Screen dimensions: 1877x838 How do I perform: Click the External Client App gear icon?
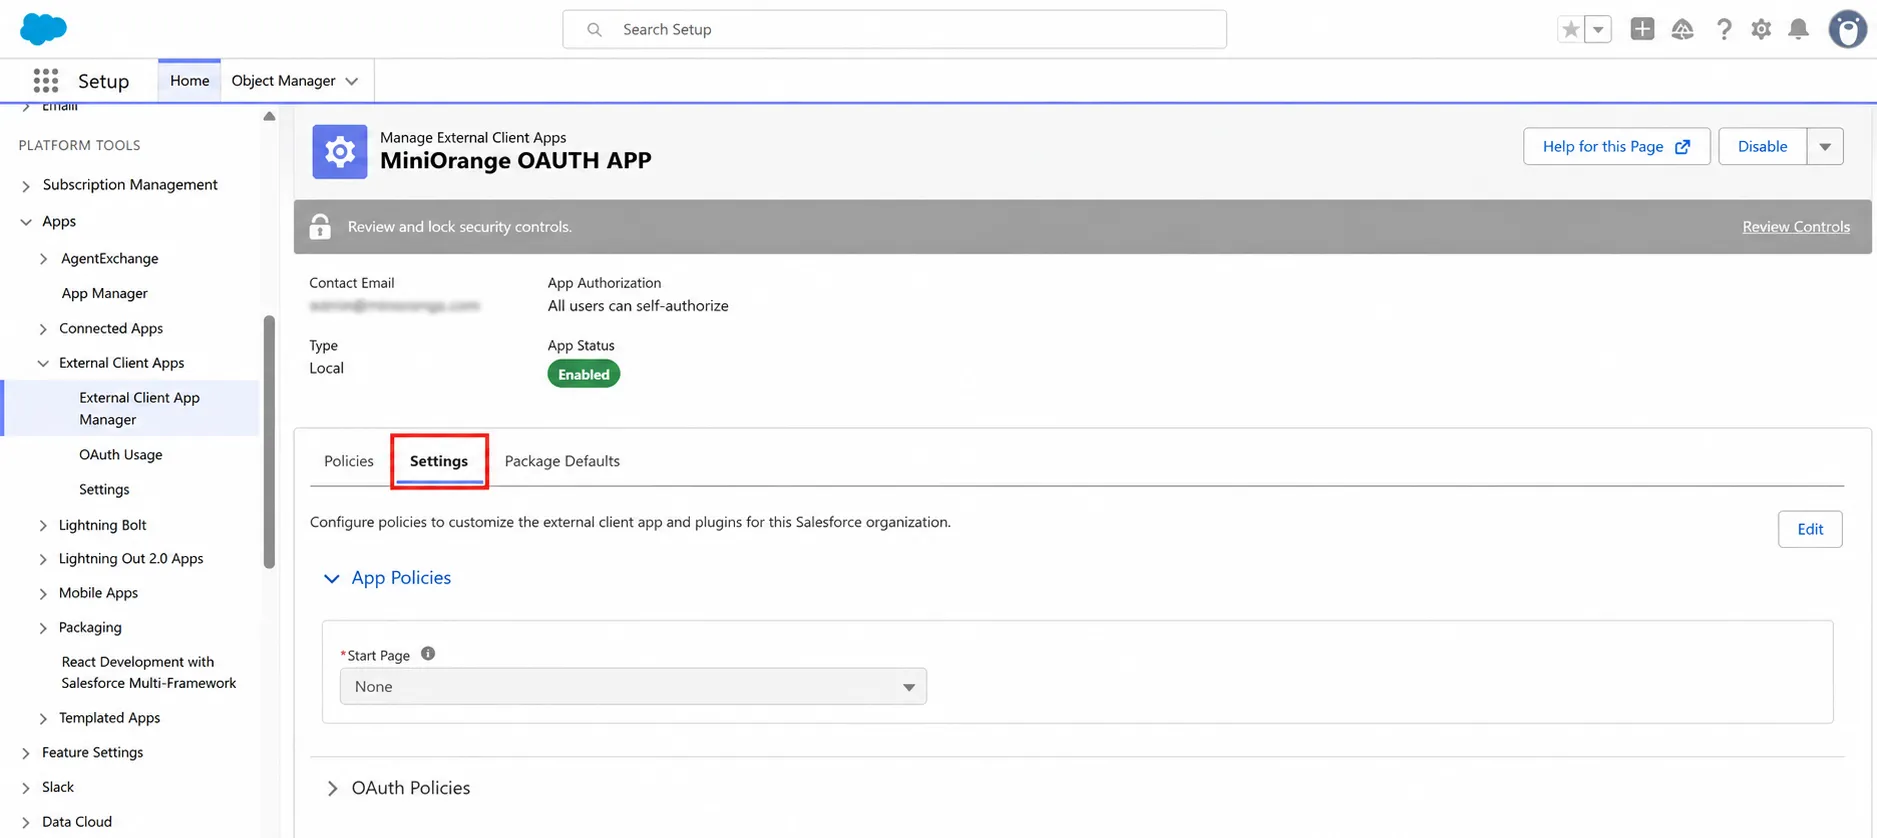coord(339,152)
